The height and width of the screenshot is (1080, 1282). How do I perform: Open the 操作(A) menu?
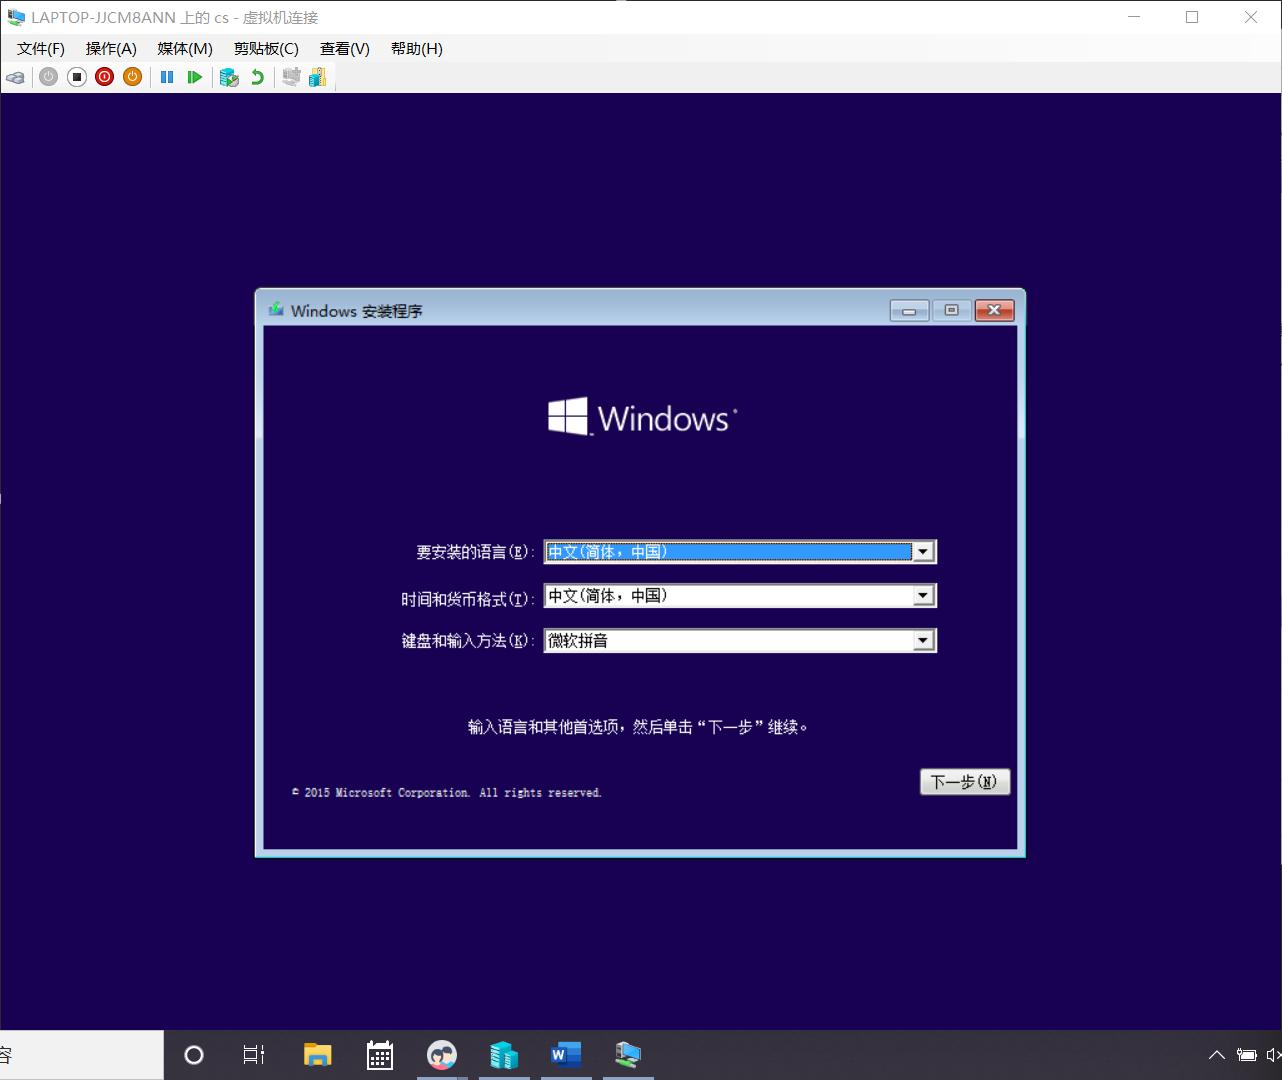click(111, 48)
